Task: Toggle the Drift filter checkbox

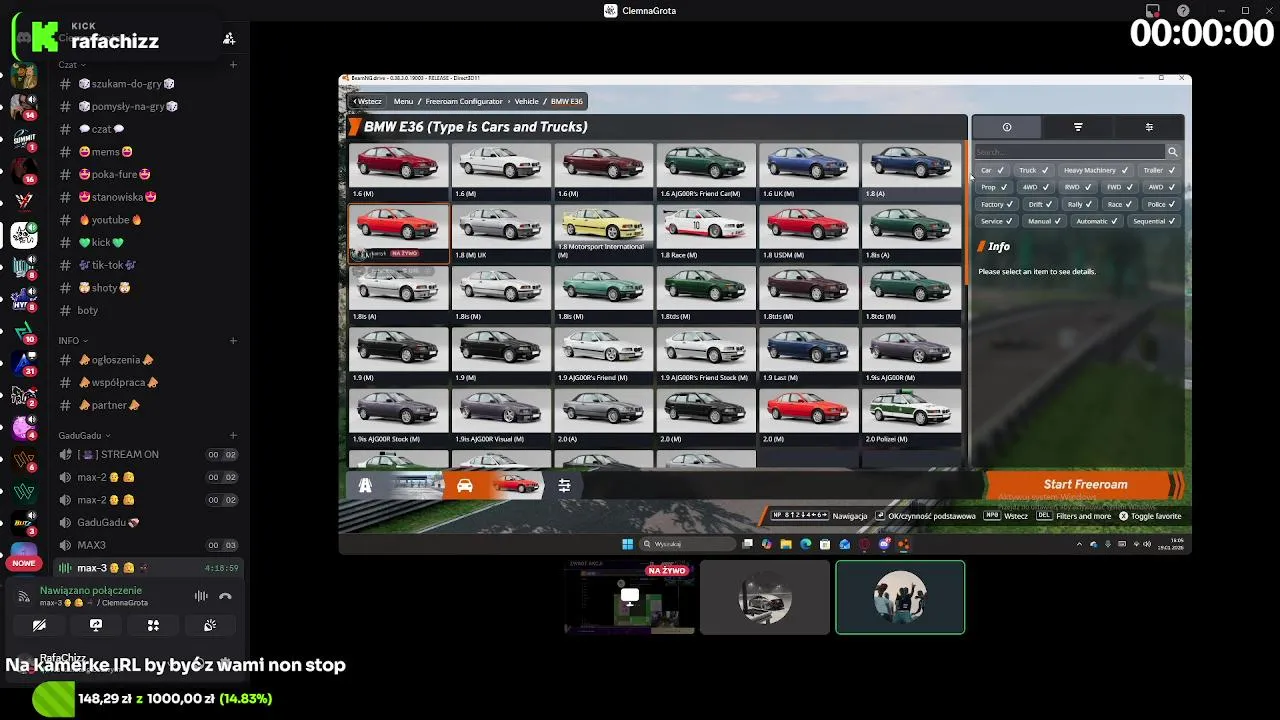Action: [1040, 204]
